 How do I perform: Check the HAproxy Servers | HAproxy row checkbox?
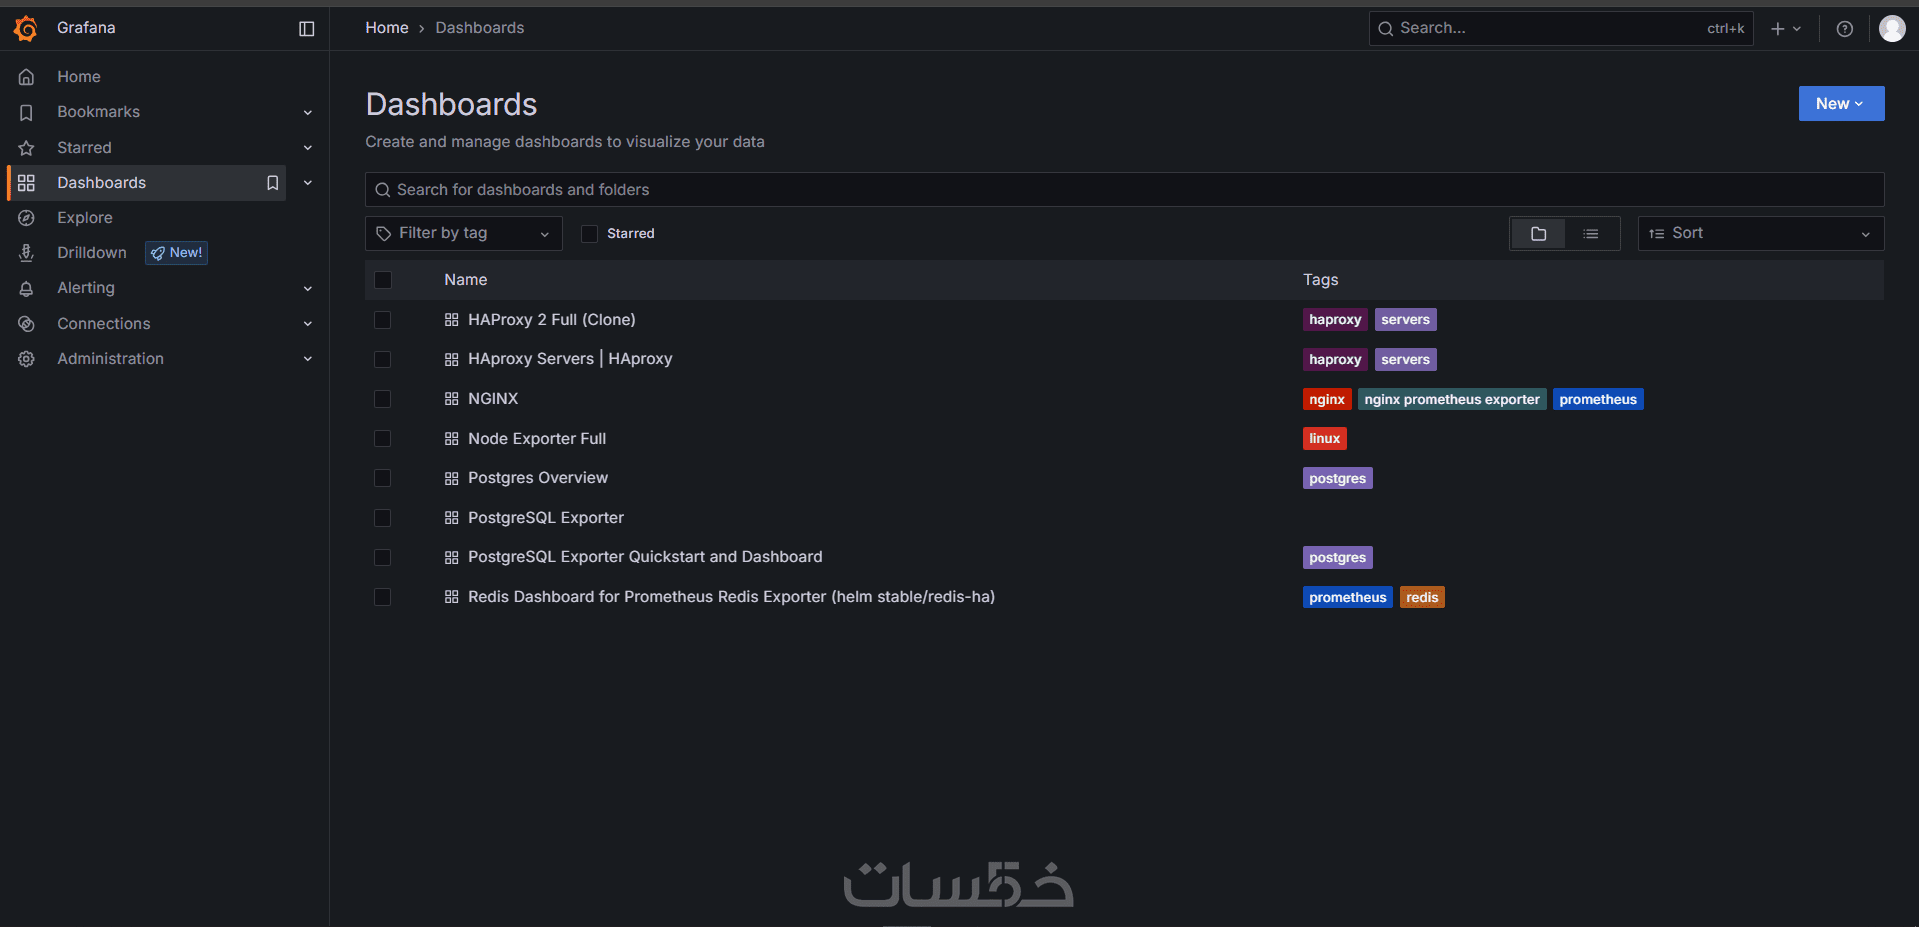(x=383, y=359)
